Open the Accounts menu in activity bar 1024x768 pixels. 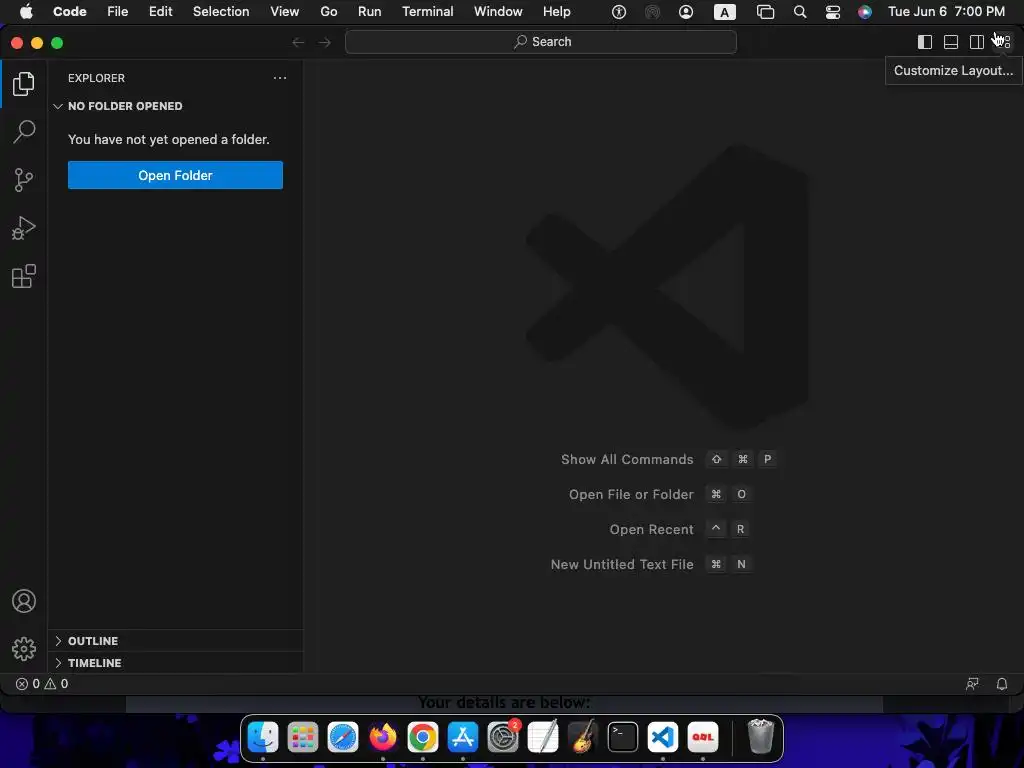point(24,601)
